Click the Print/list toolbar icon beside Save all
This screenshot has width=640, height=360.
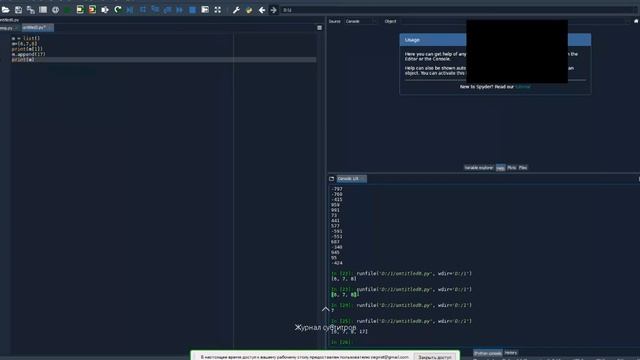click(x=43, y=9)
